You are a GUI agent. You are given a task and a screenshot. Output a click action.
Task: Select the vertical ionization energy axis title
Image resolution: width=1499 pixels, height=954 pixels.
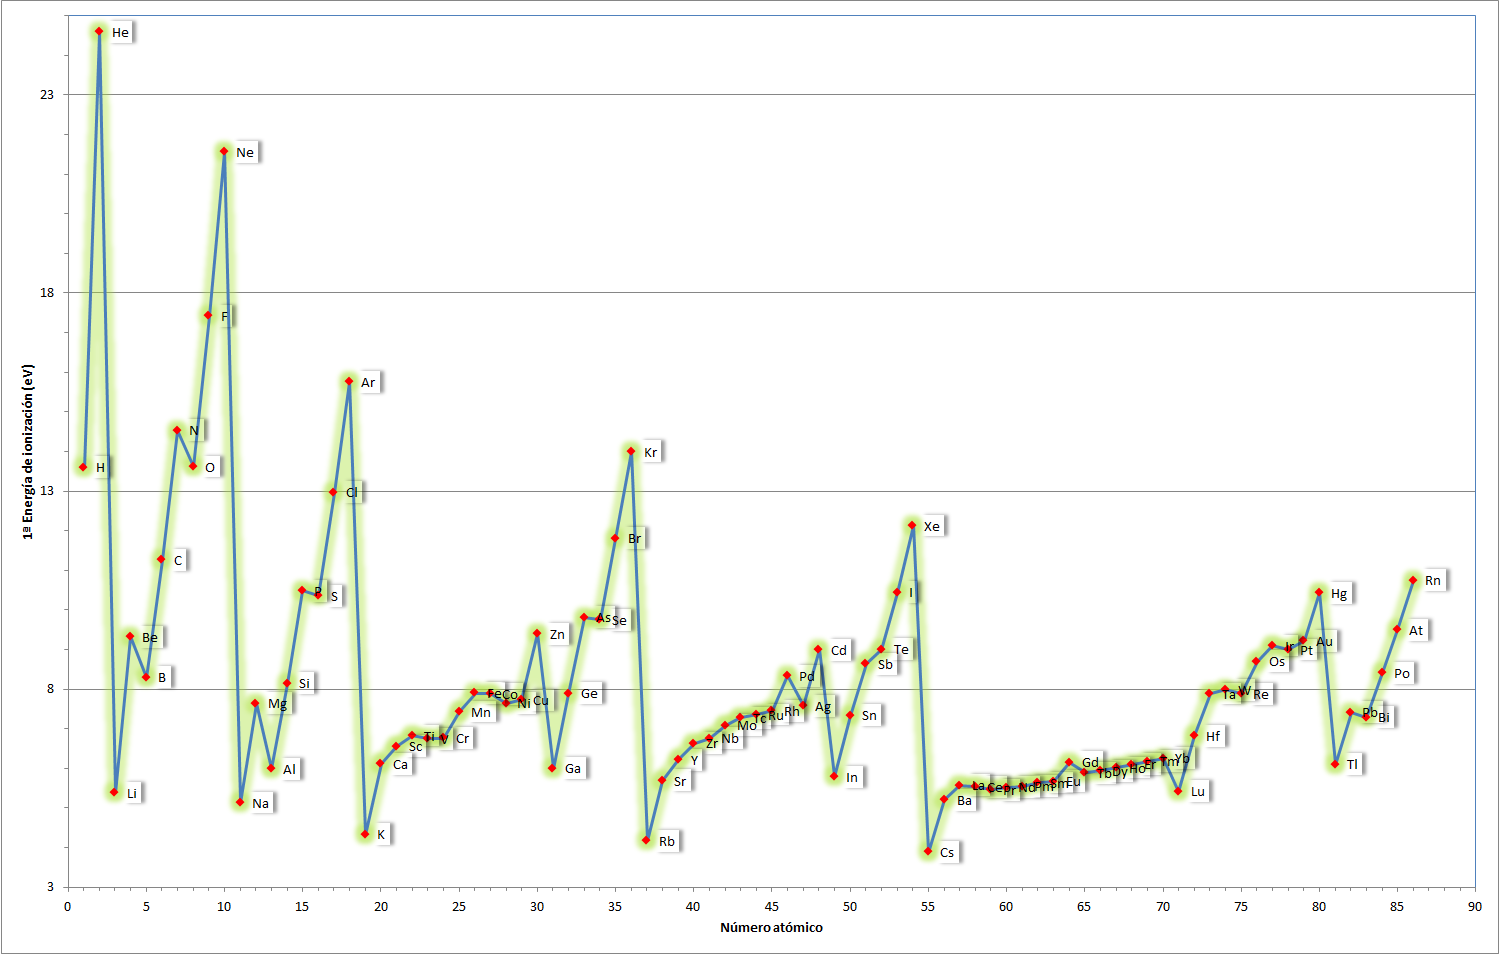28,452
